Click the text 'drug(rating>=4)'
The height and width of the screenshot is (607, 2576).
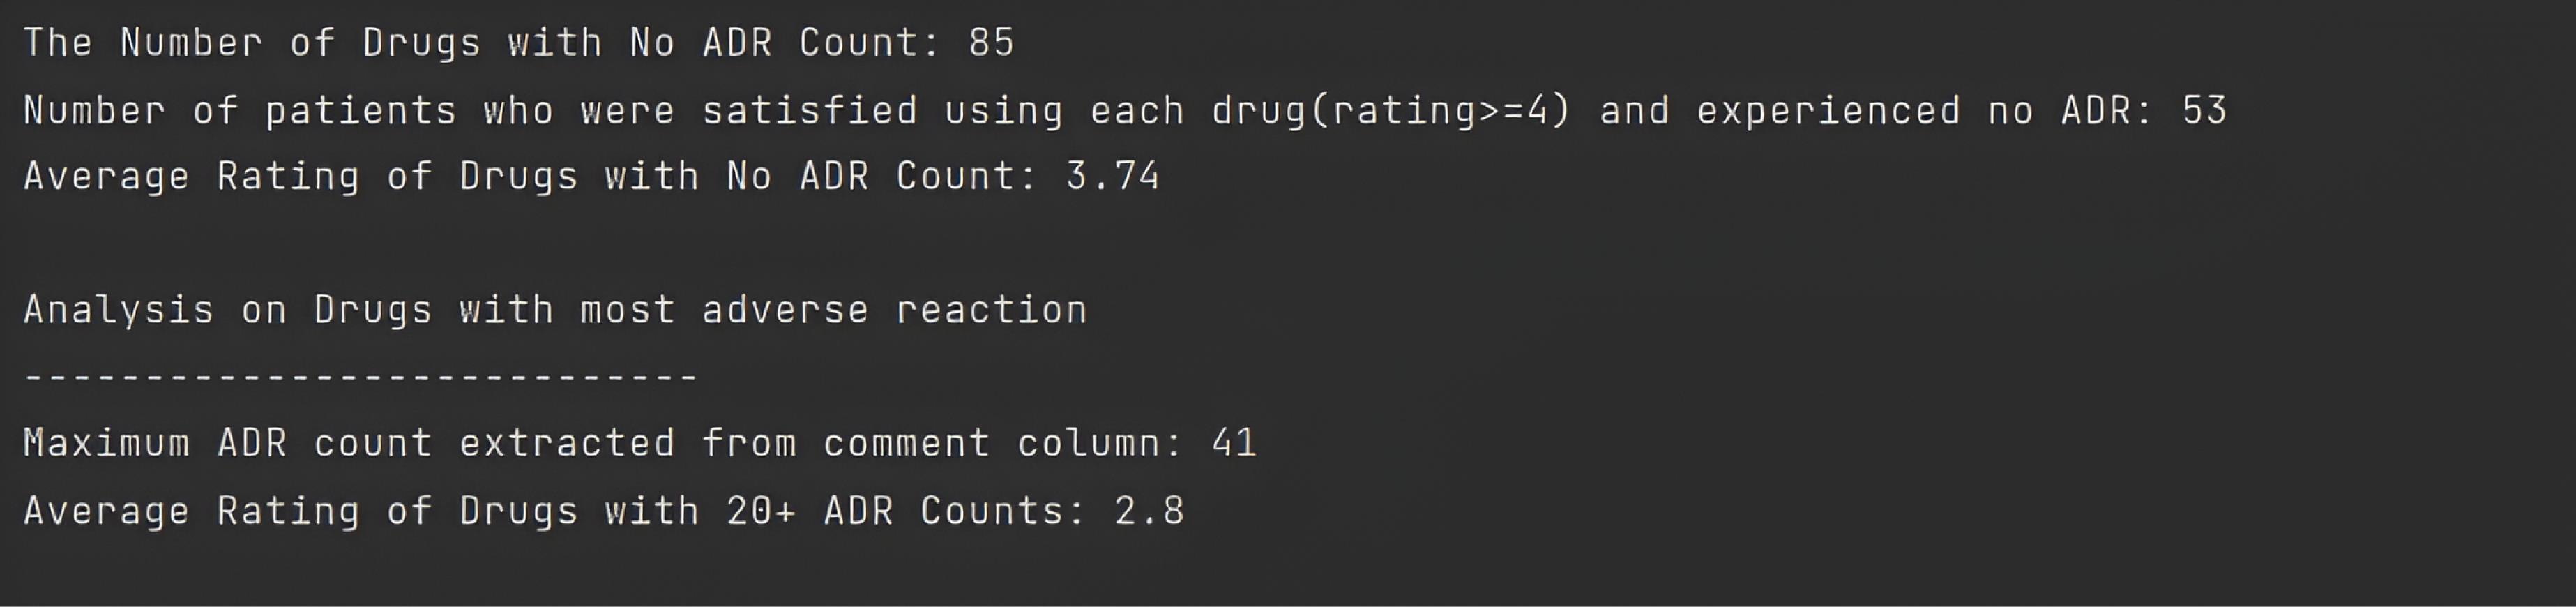pyautogui.click(x=1391, y=110)
